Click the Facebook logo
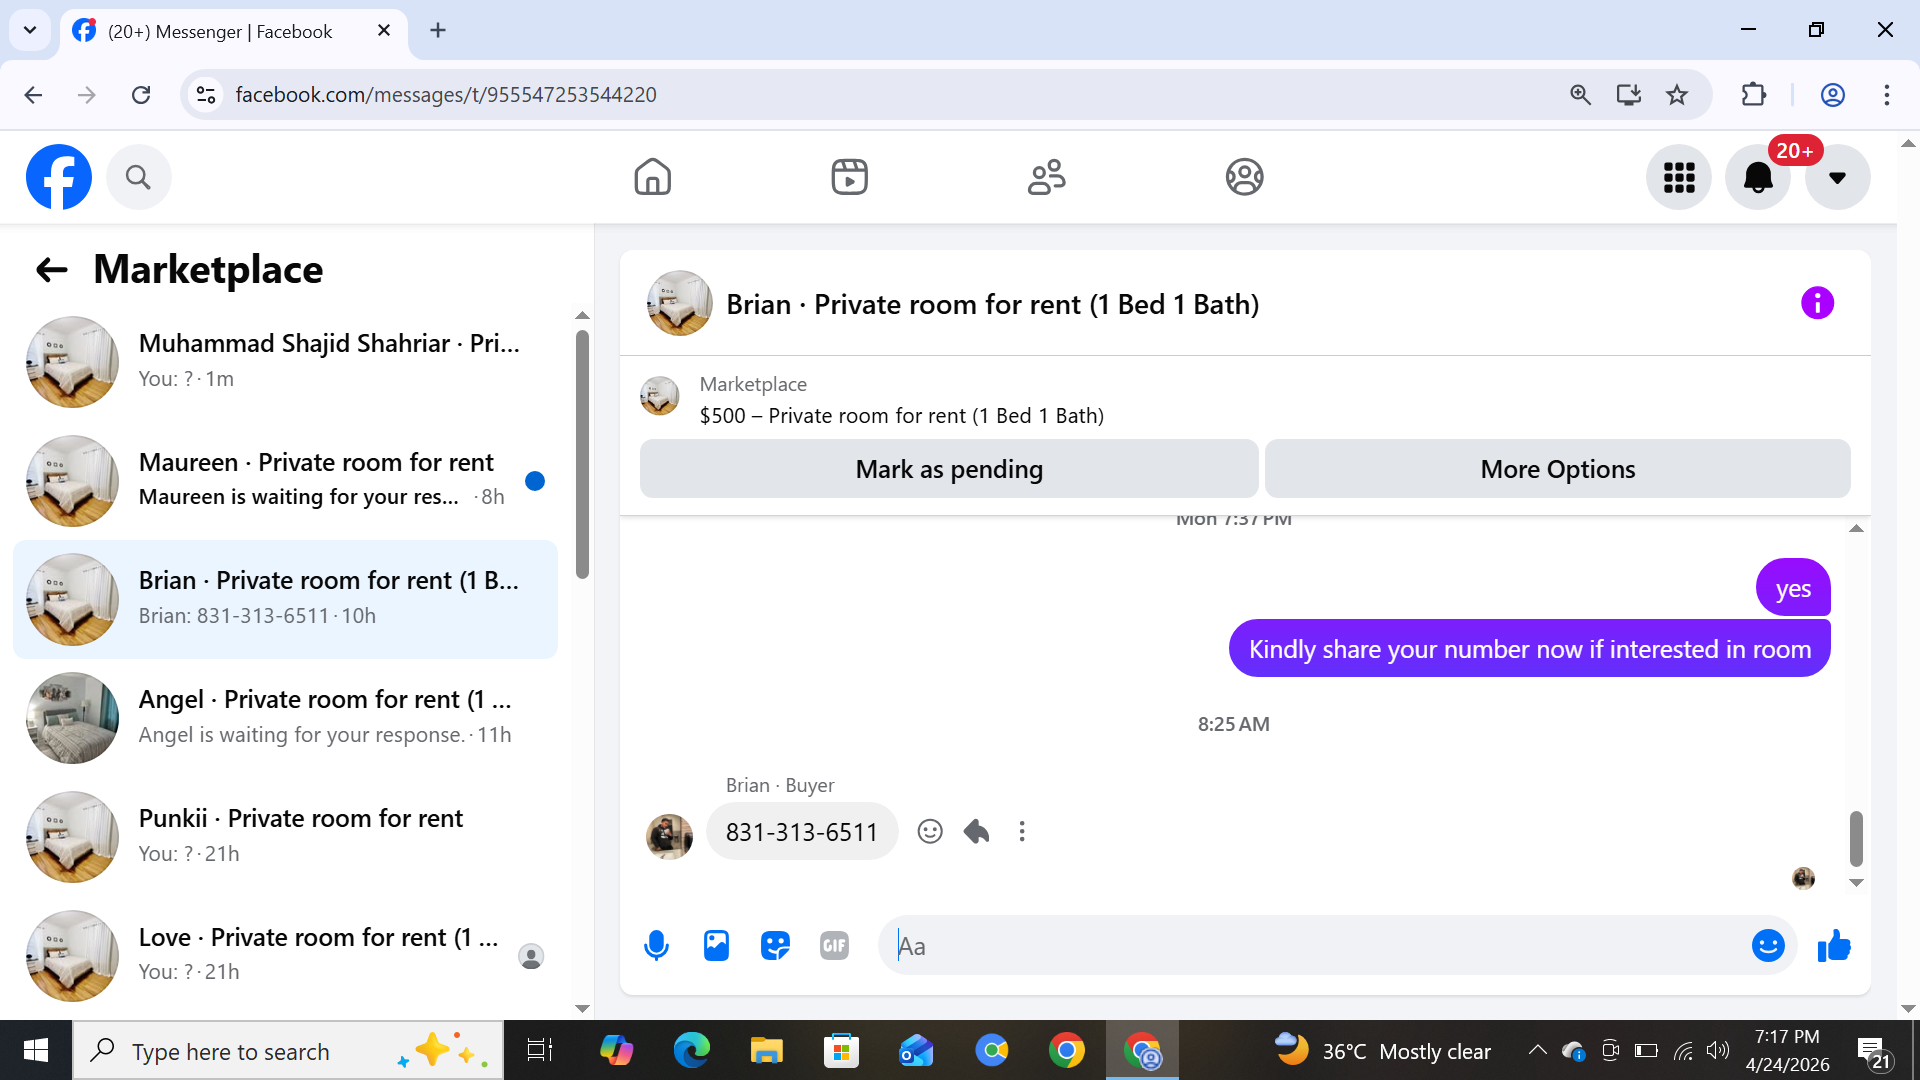This screenshot has height=1080, width=1920. [59, 177]
